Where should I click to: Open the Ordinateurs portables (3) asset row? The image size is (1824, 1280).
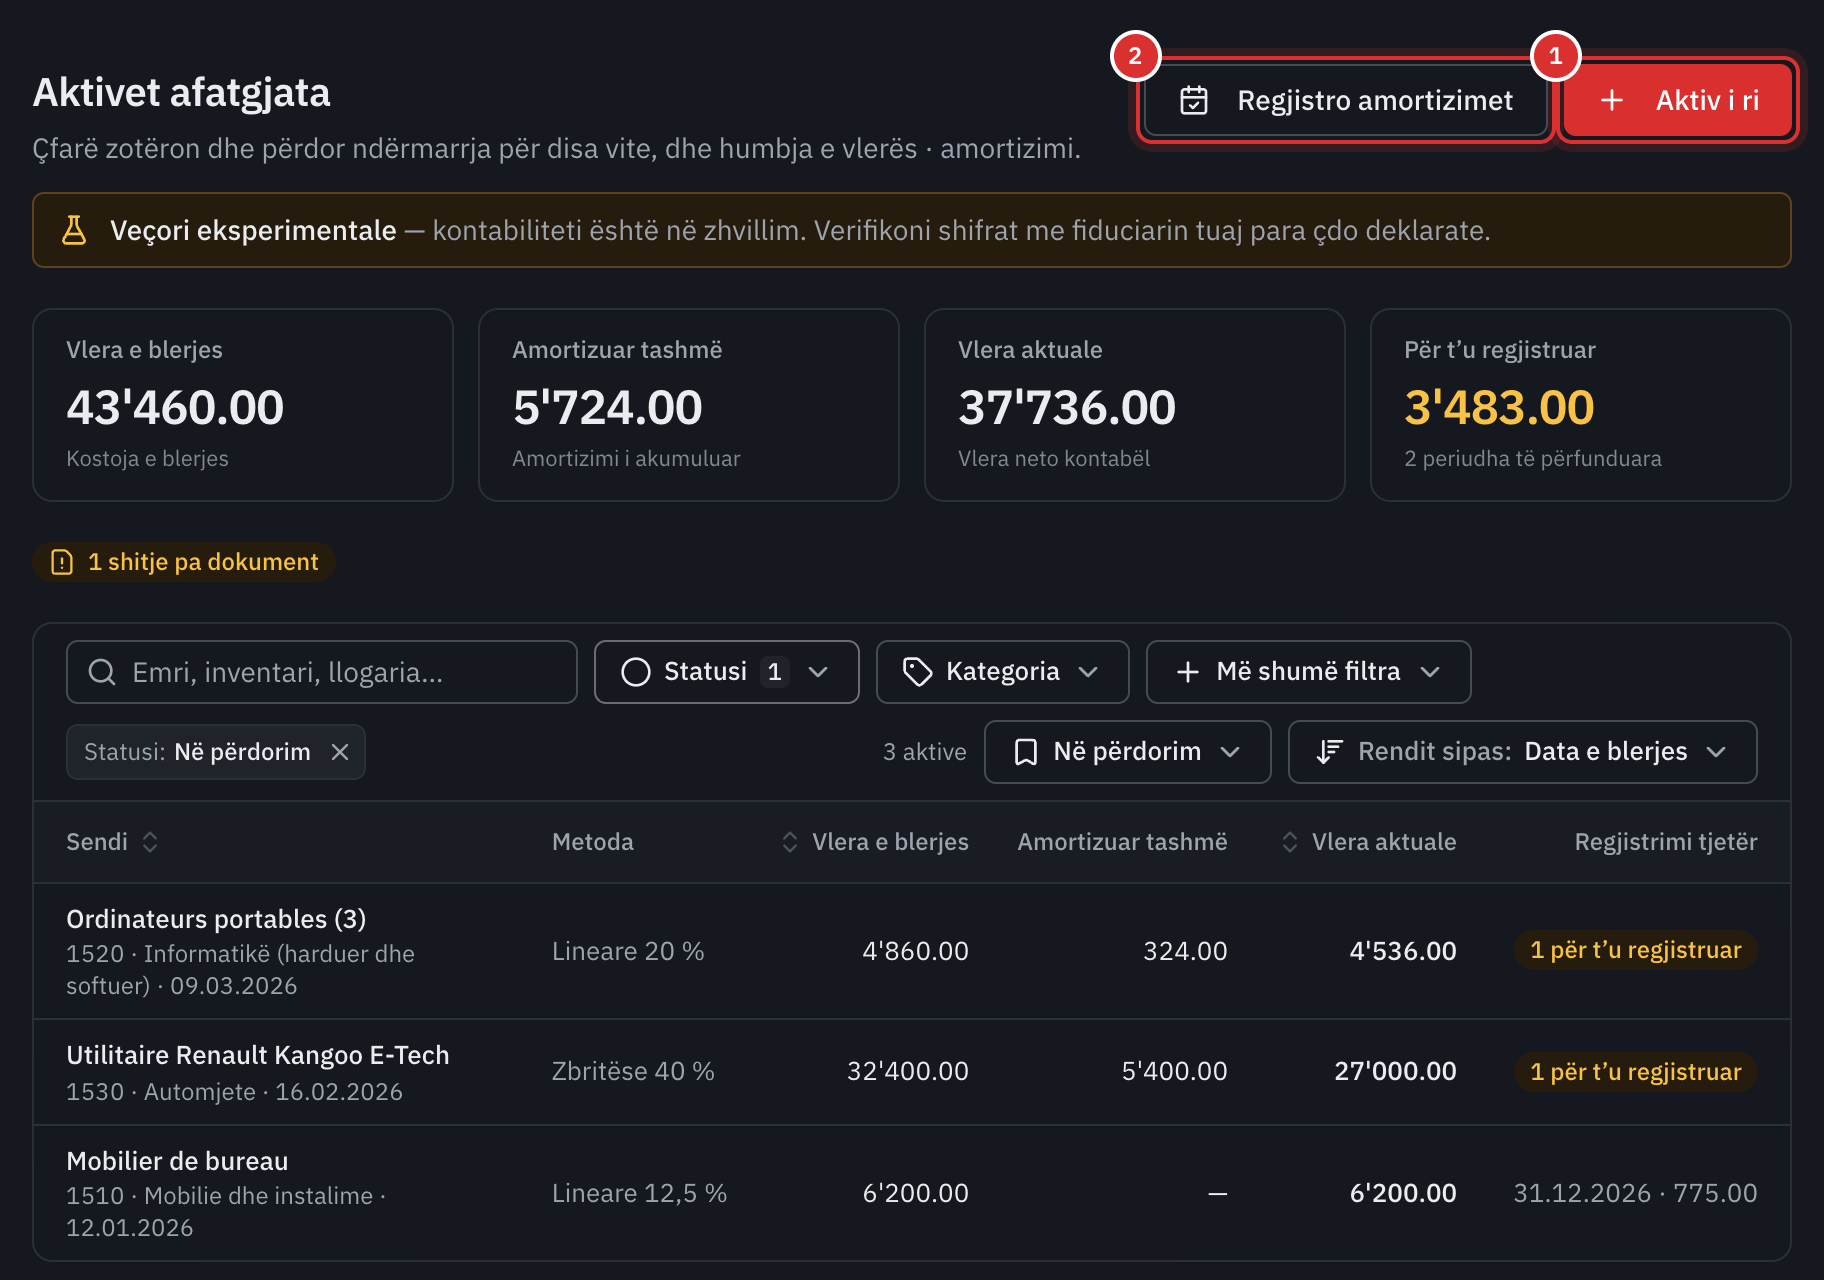coord(912,951)
